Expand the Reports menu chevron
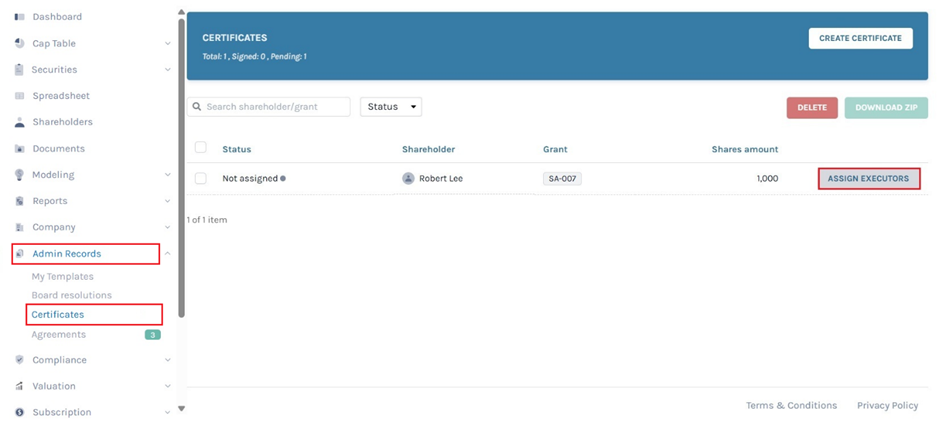Viewport: 939px width, 429px height. click(x=167, y=201)
